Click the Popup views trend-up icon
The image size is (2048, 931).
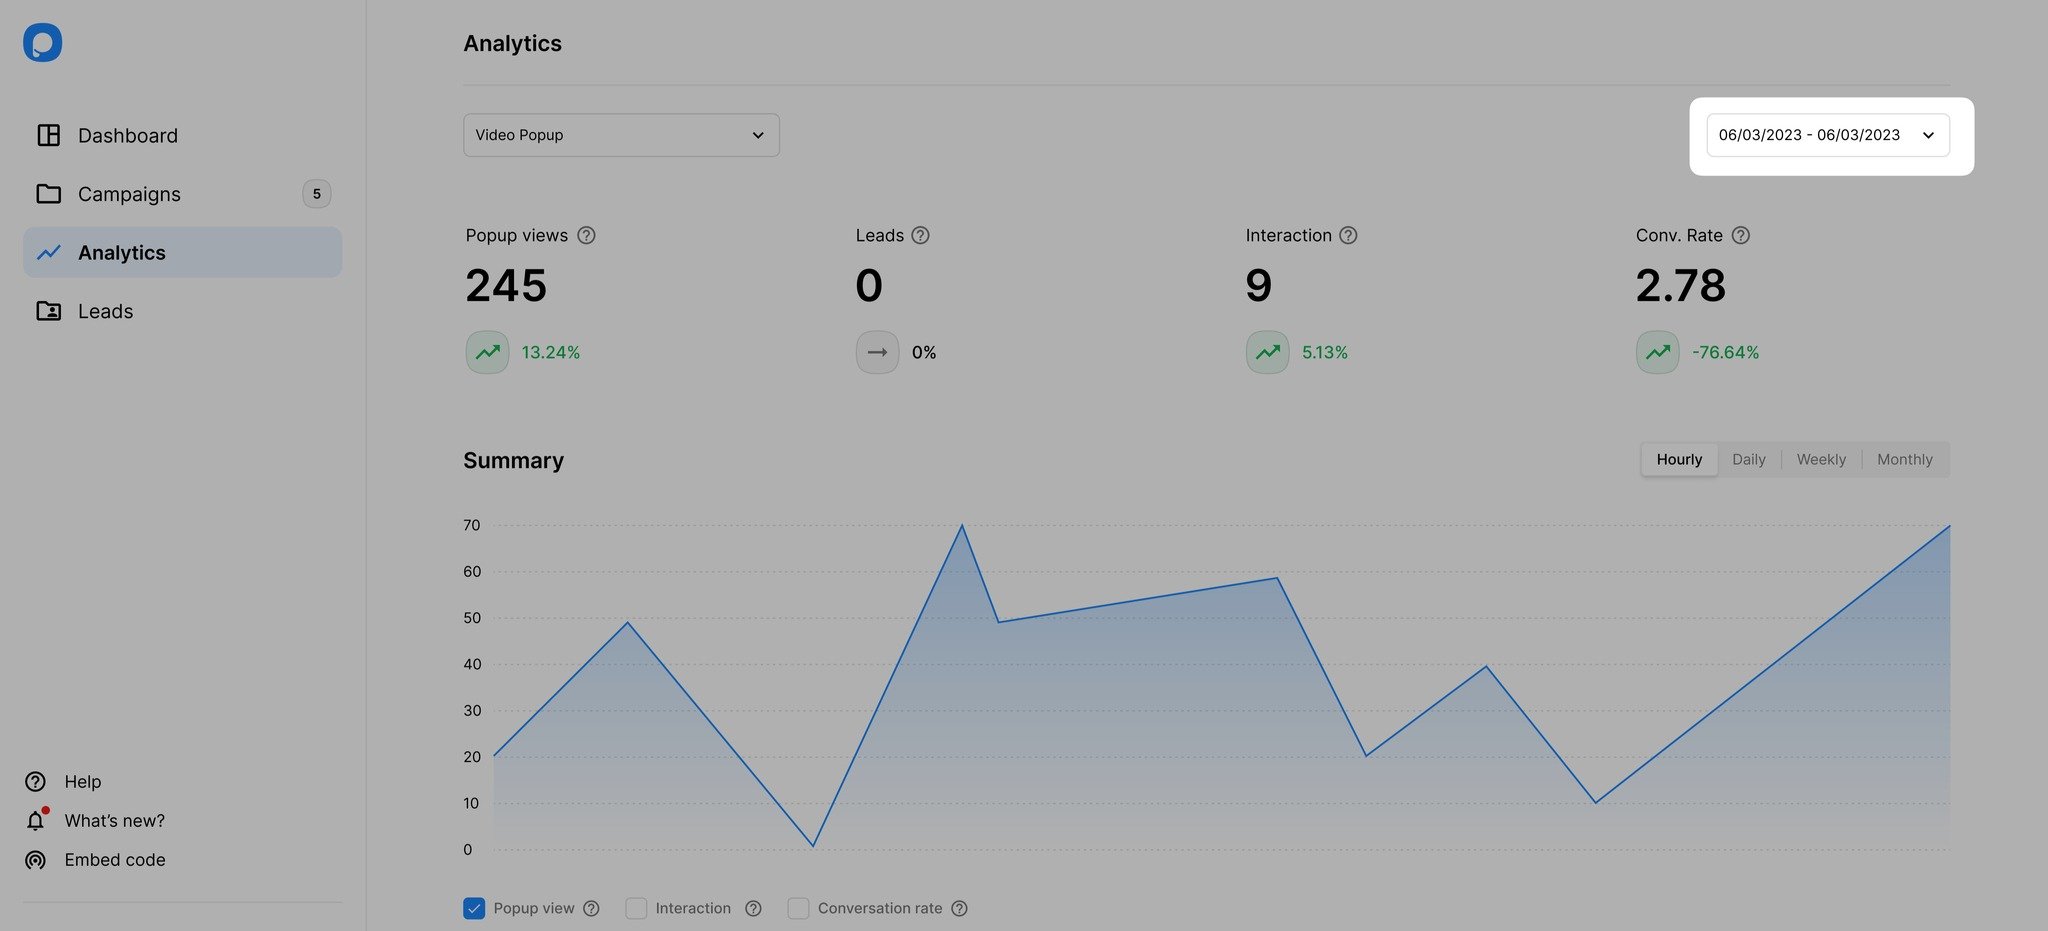(487, 352)
